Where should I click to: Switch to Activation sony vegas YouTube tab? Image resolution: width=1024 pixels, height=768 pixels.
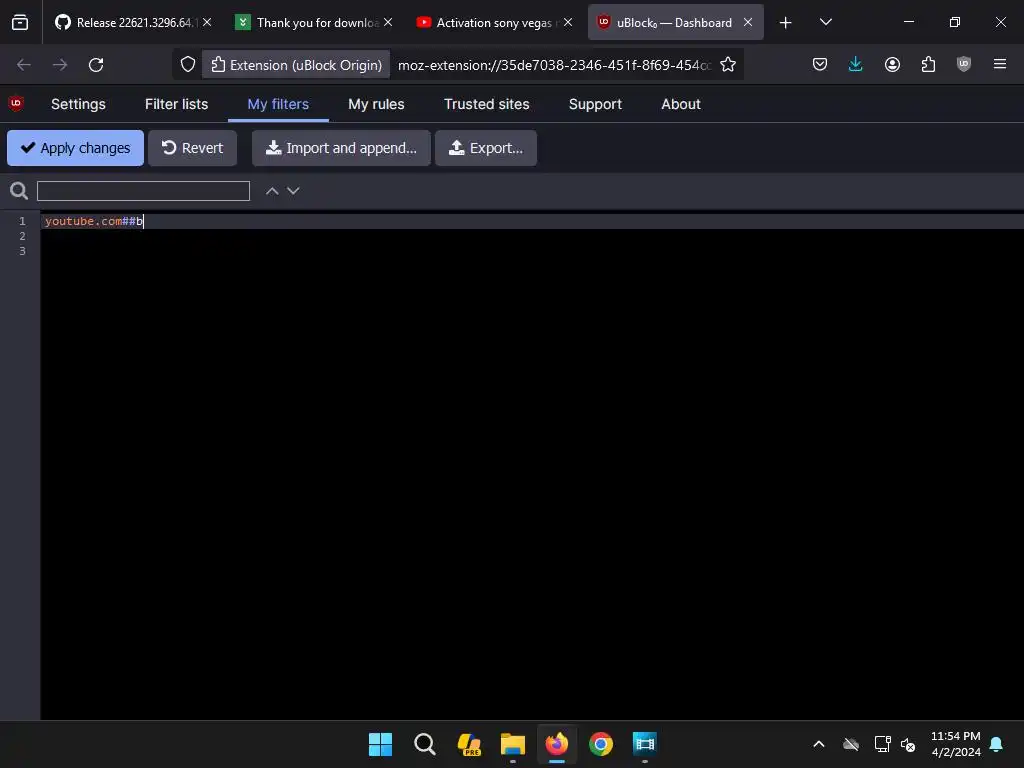(487, 22)
